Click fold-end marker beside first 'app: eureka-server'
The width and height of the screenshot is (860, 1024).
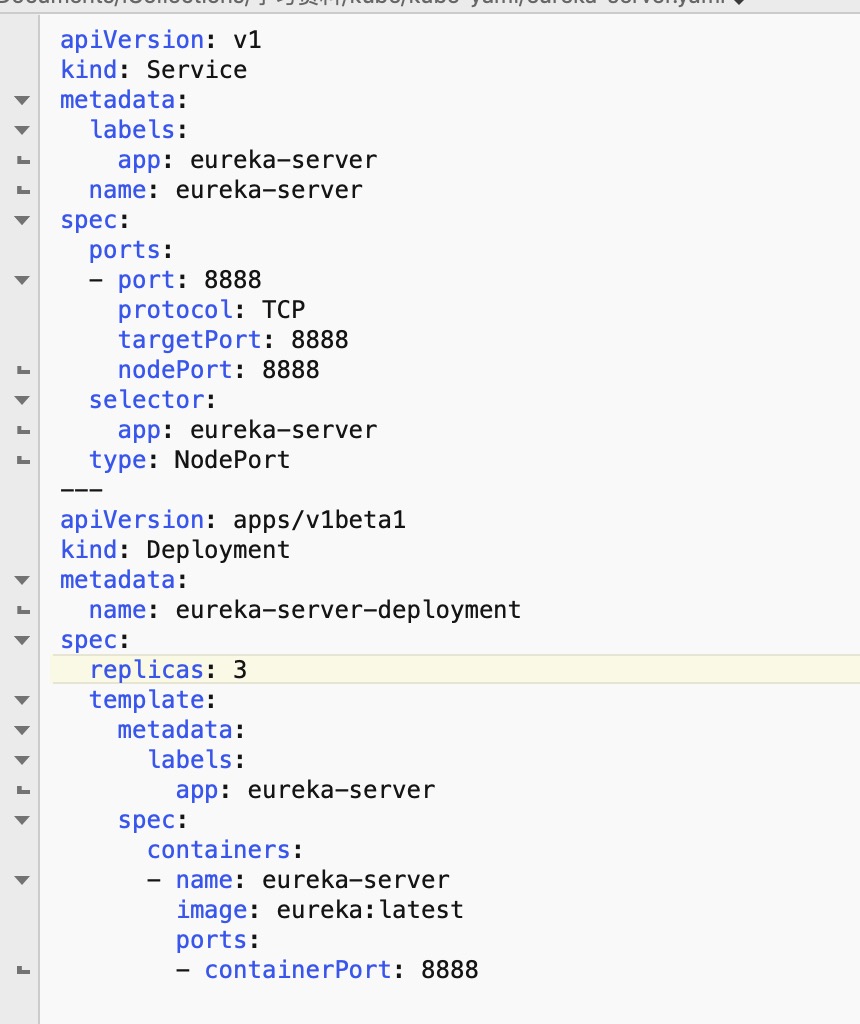[23, 161]
